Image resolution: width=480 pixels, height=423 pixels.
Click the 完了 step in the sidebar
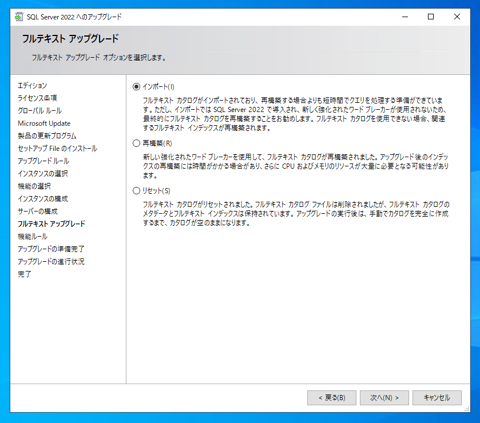pyautogui.click(x=24, y=274)
